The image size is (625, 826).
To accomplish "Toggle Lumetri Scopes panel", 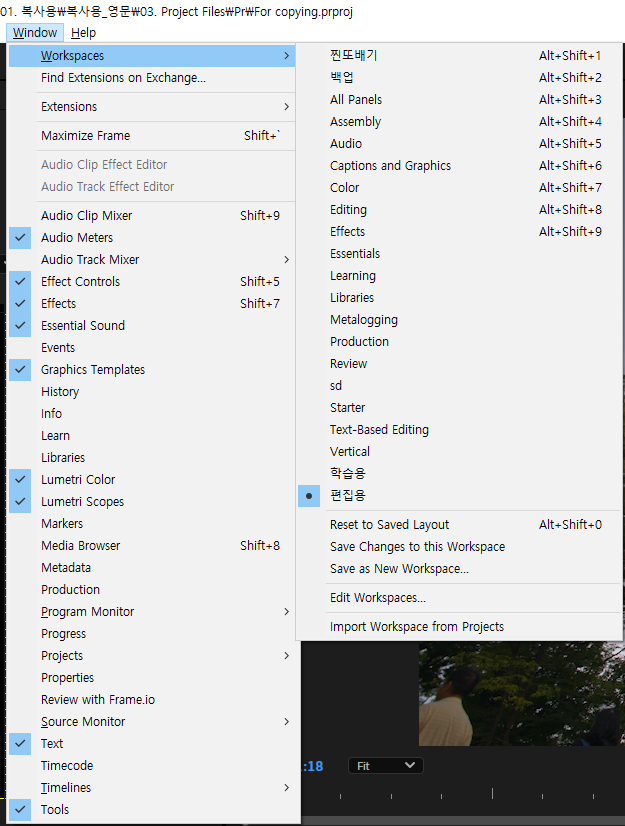I will pos(152,502).
